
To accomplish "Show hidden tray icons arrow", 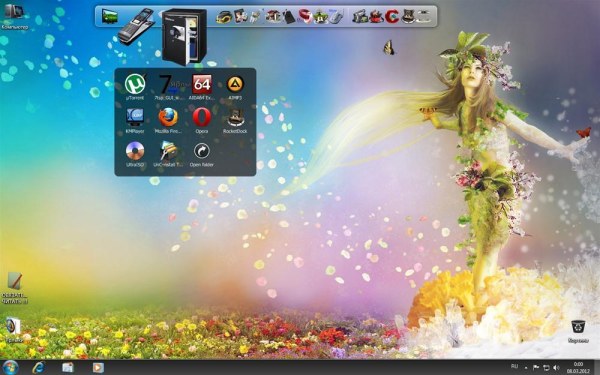I will point(526,368).
